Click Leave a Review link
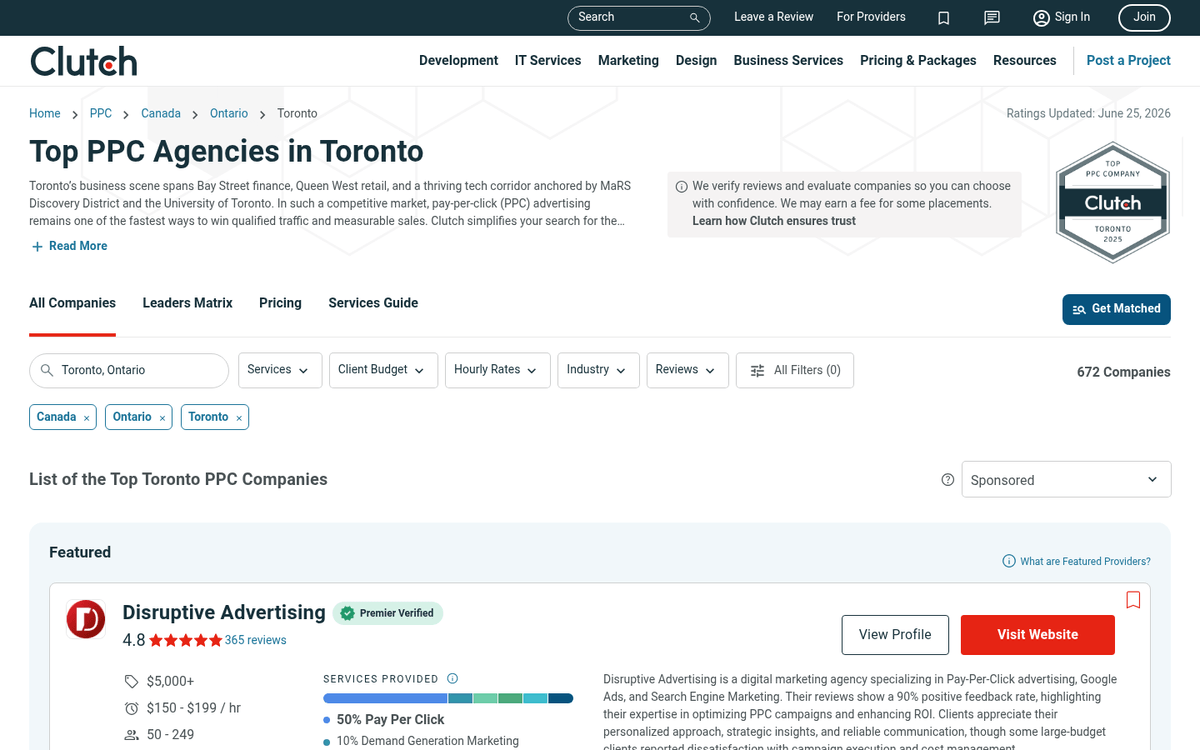 pos(774,17)
